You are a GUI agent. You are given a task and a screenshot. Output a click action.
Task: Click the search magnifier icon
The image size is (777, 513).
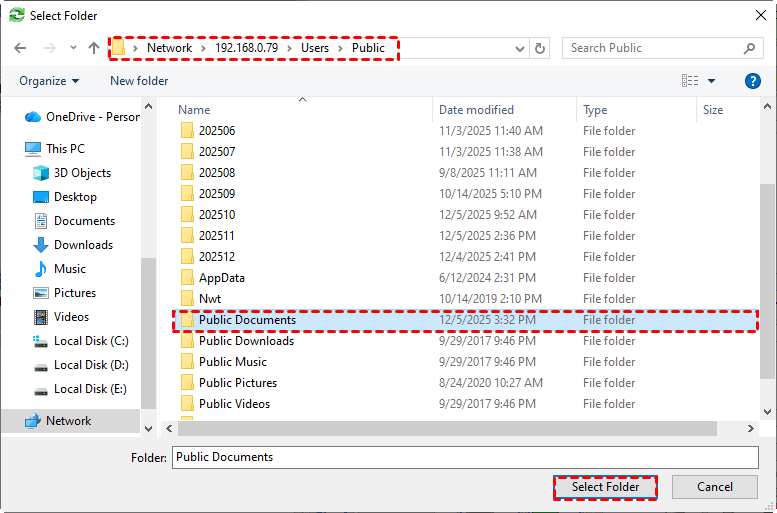point(749,48)
